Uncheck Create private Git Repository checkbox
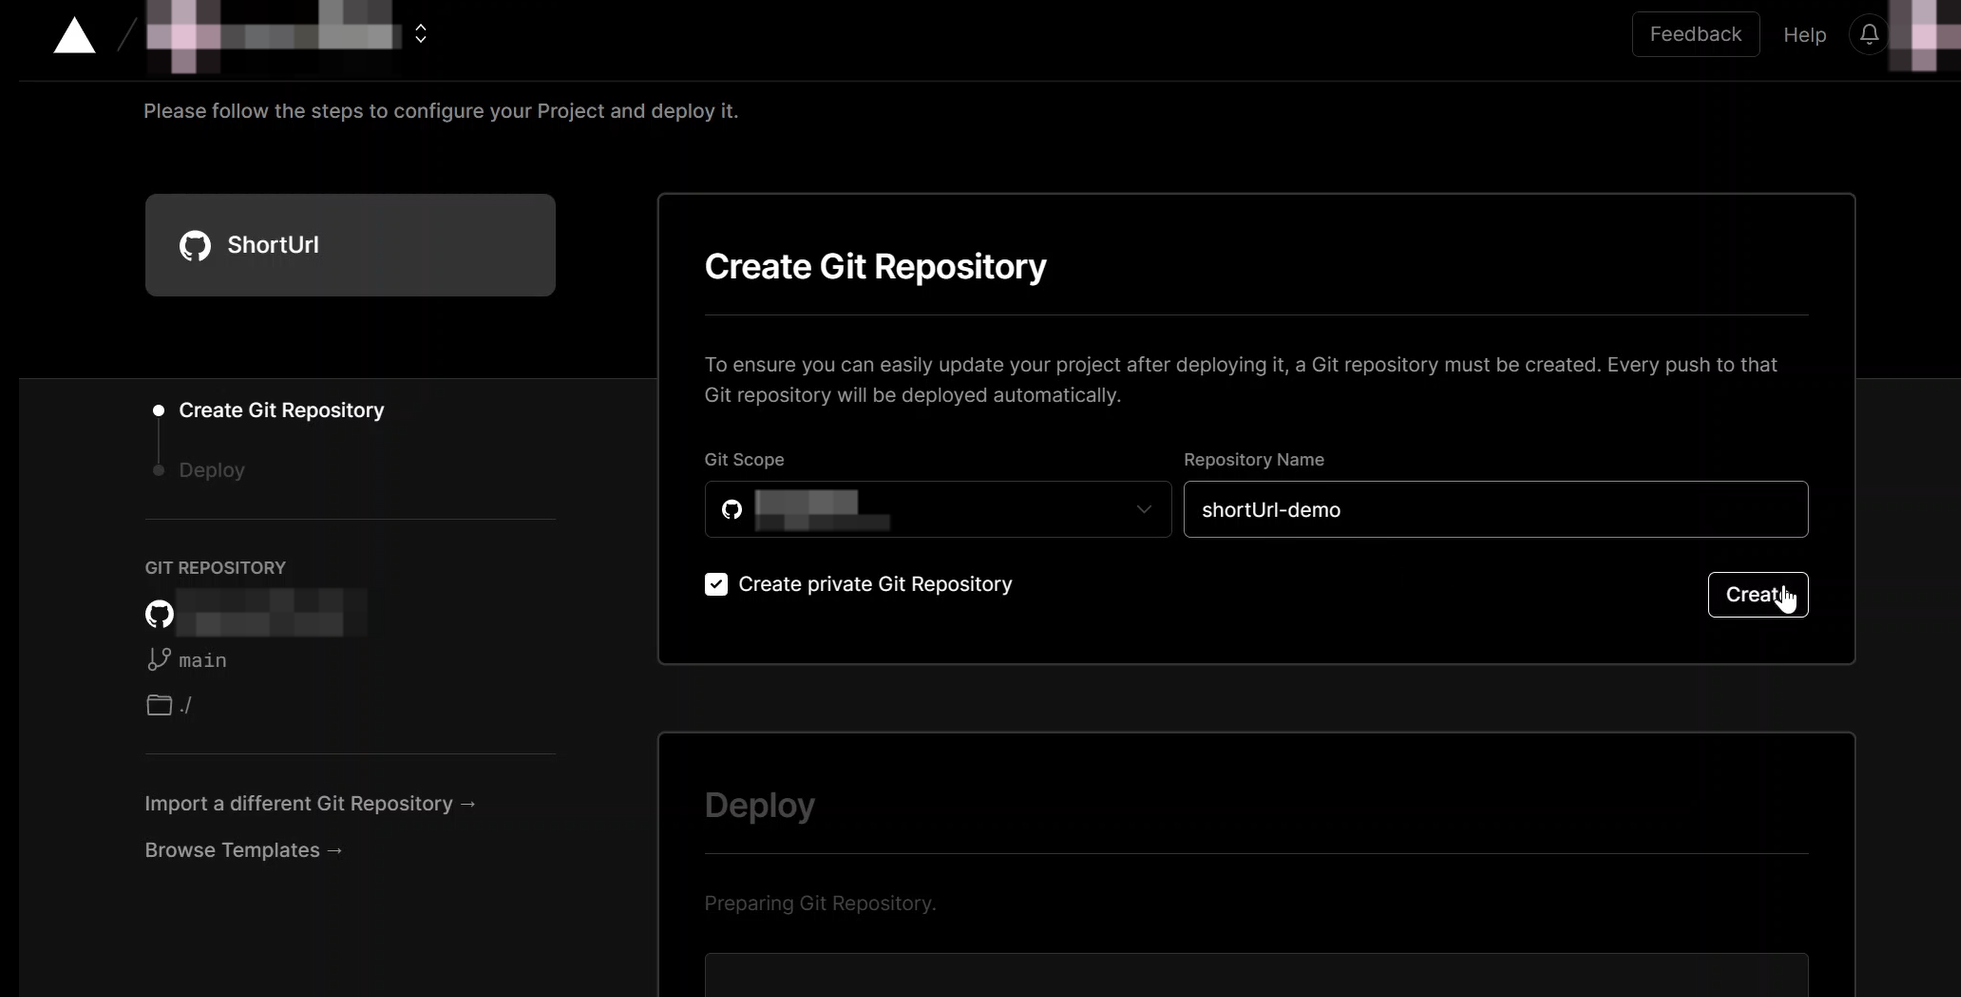The height and width of the screenshot is (997, 1961). [x=716, y=584]
